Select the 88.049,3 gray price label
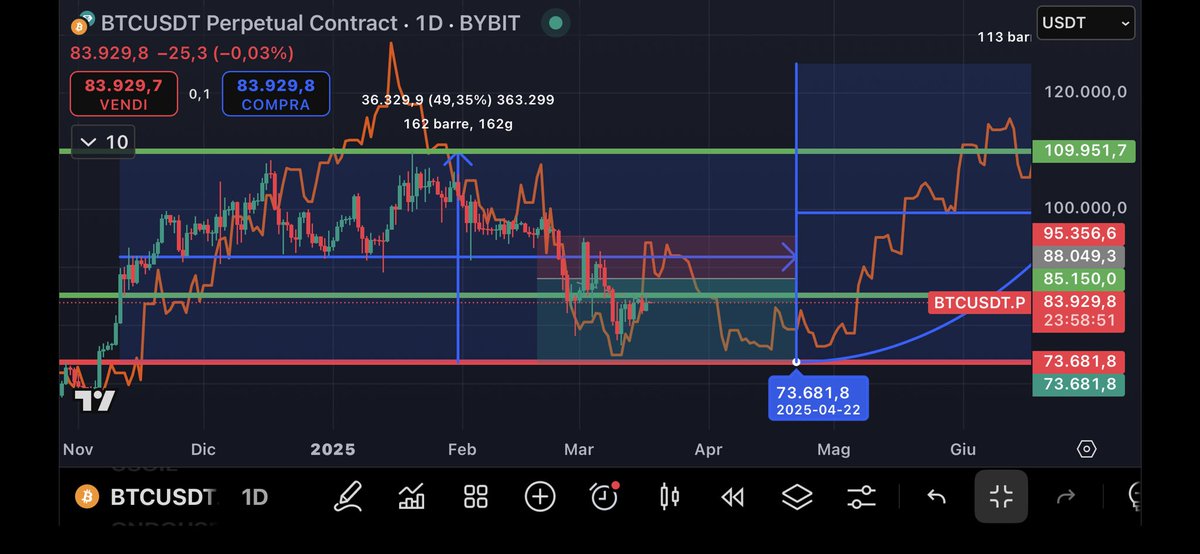The width and height of the screenshot is (1200, 554). pyautogui.click(x=1078, y=256)
